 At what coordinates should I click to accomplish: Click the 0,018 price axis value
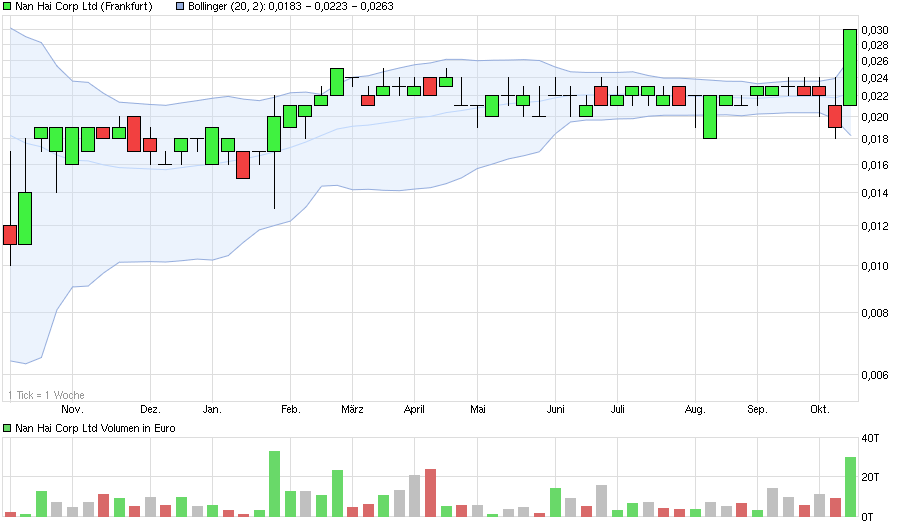click(875, 139)
